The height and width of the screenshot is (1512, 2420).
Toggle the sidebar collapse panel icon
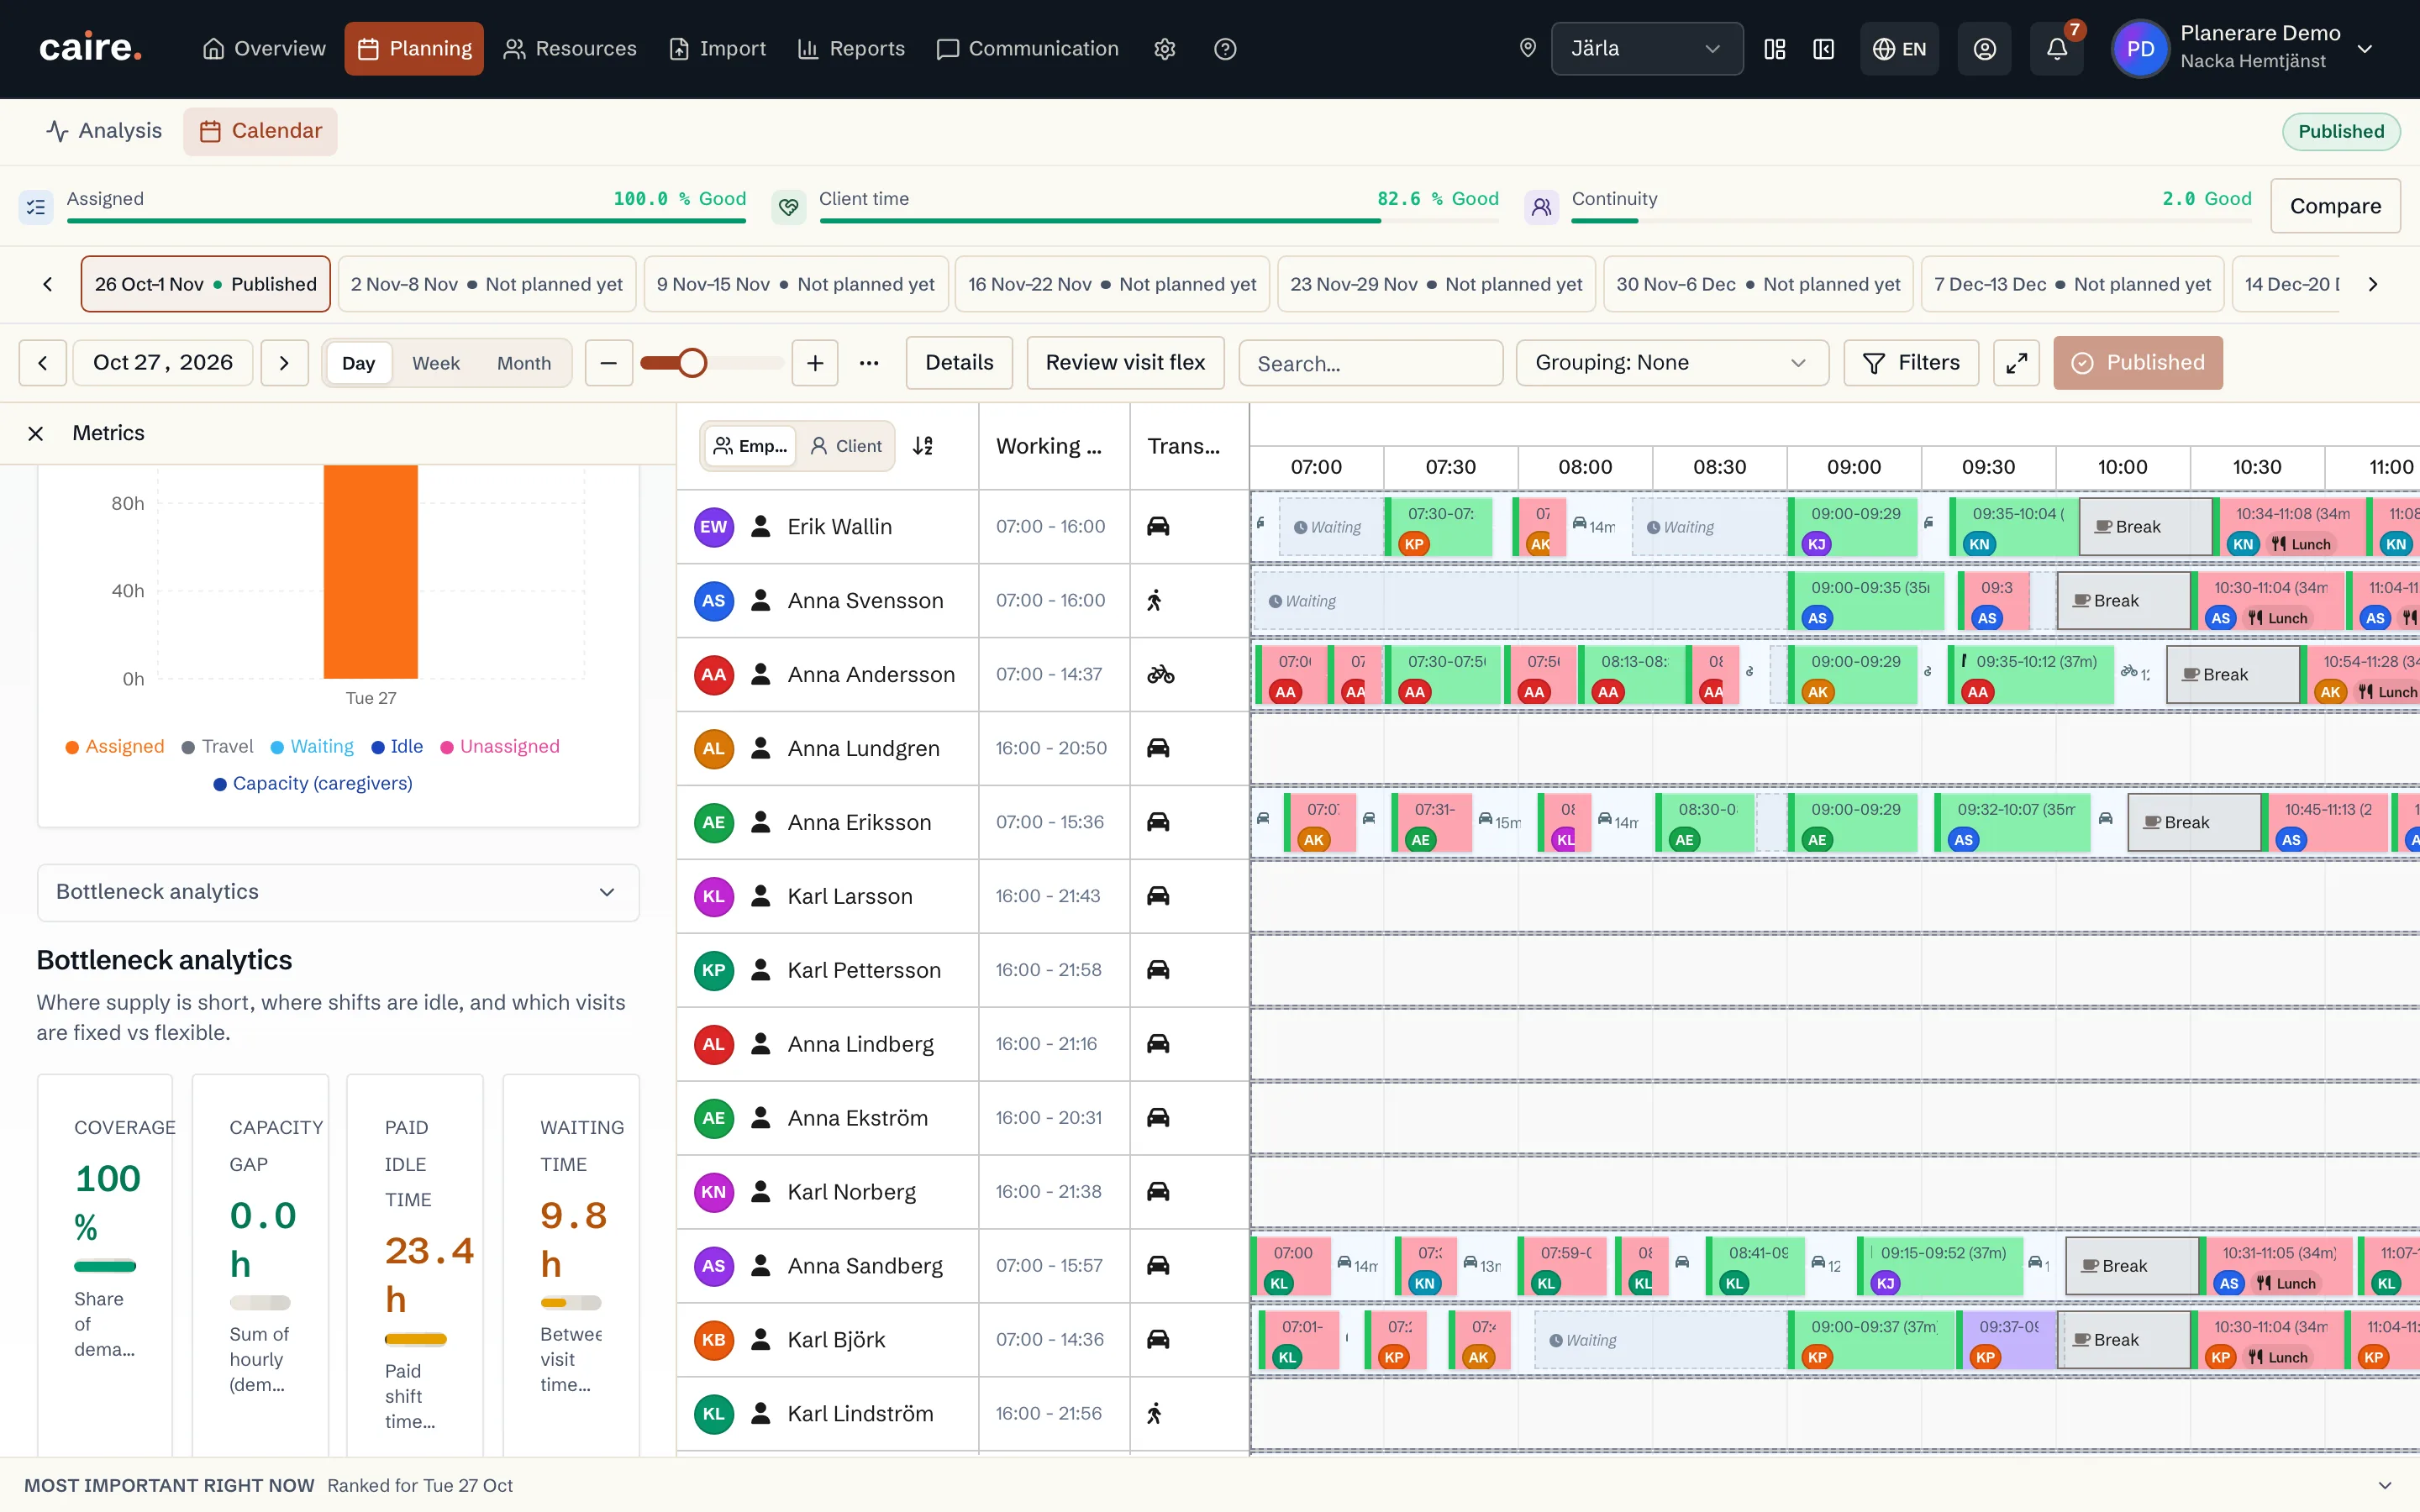(1823, 49)
